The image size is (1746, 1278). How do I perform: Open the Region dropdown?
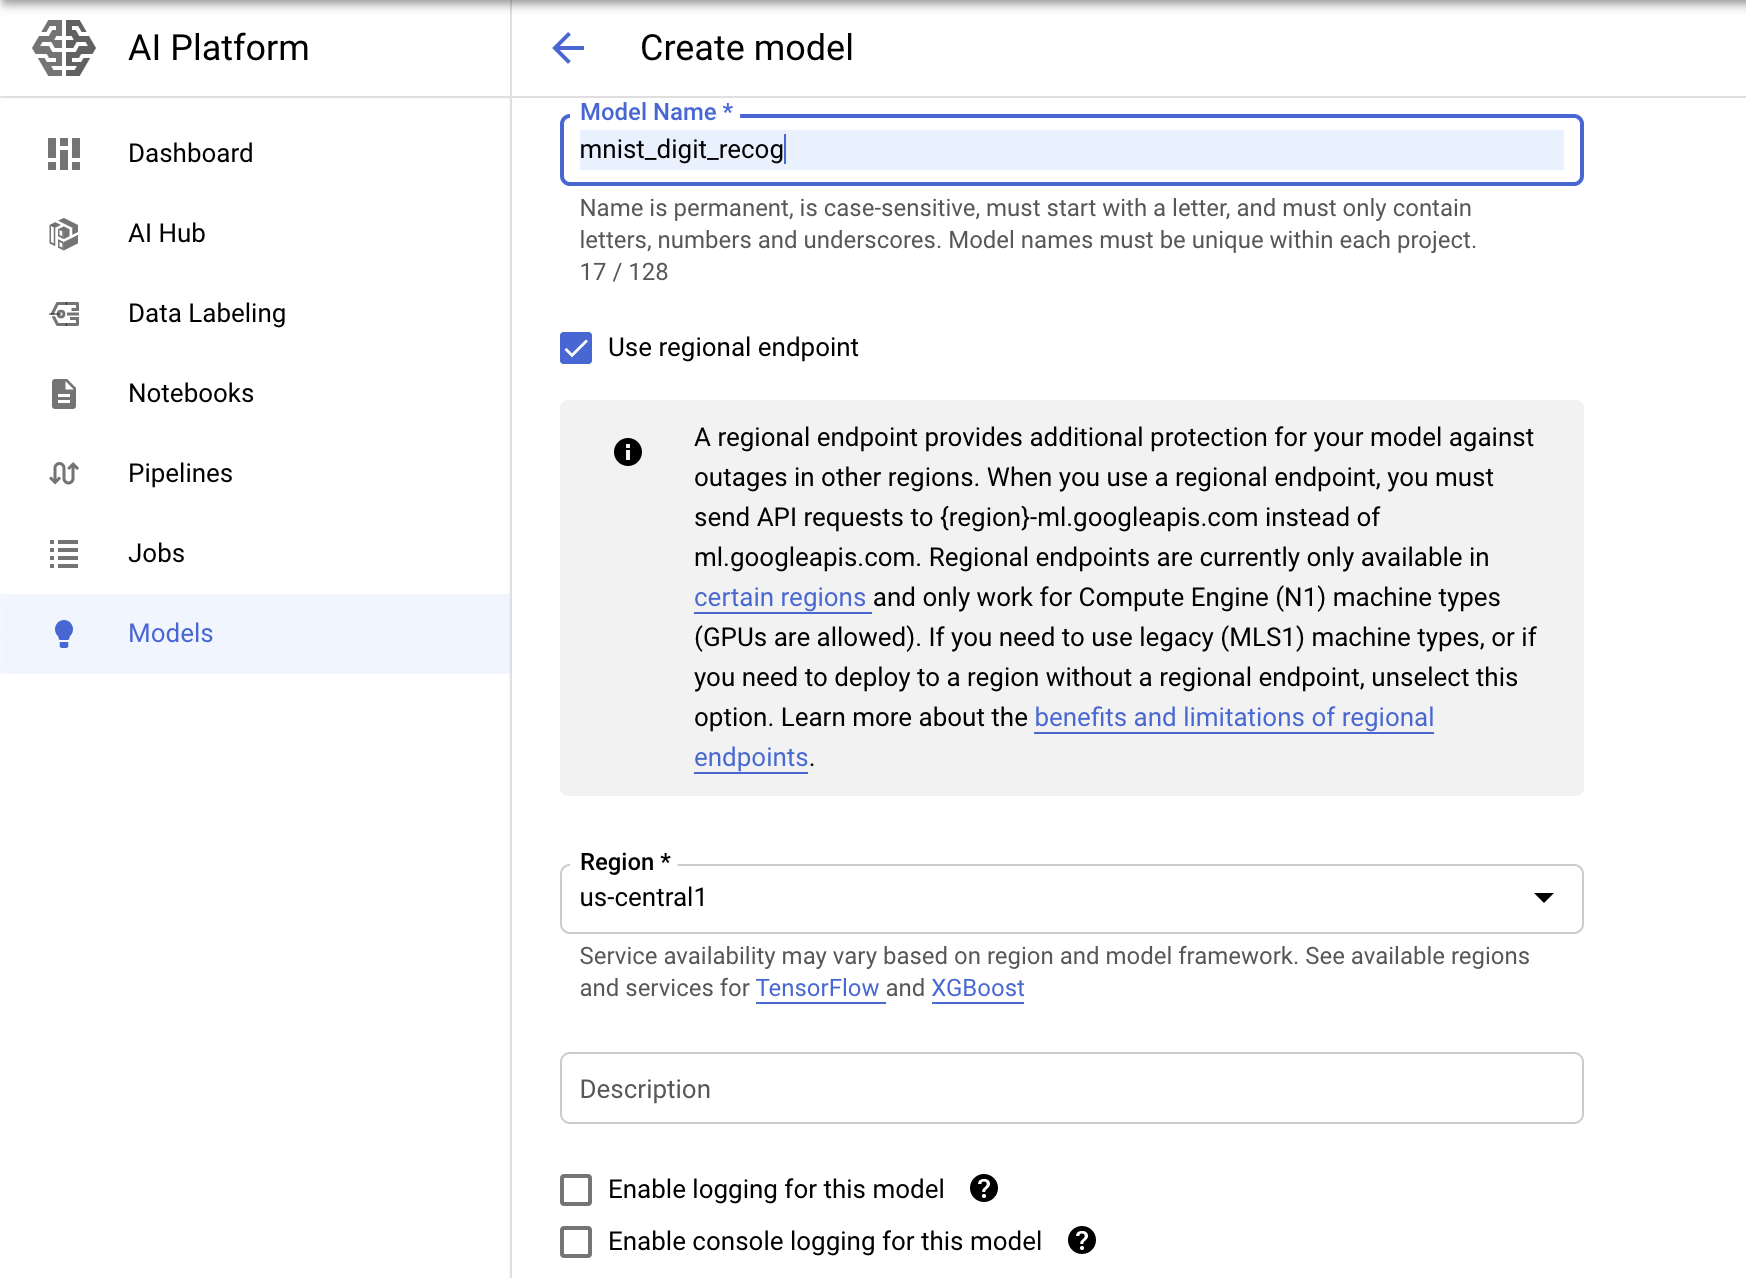click(x=1071, y=898)
